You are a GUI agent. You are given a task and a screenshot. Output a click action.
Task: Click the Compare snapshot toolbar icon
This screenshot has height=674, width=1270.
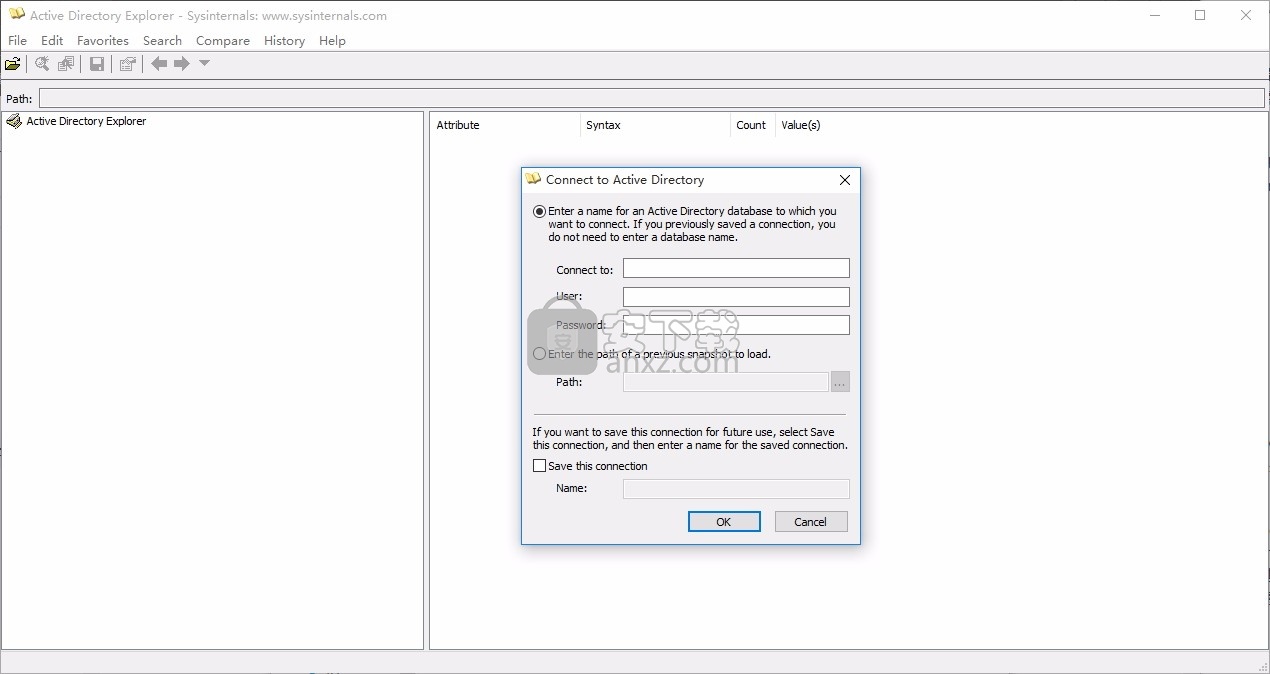66,64
